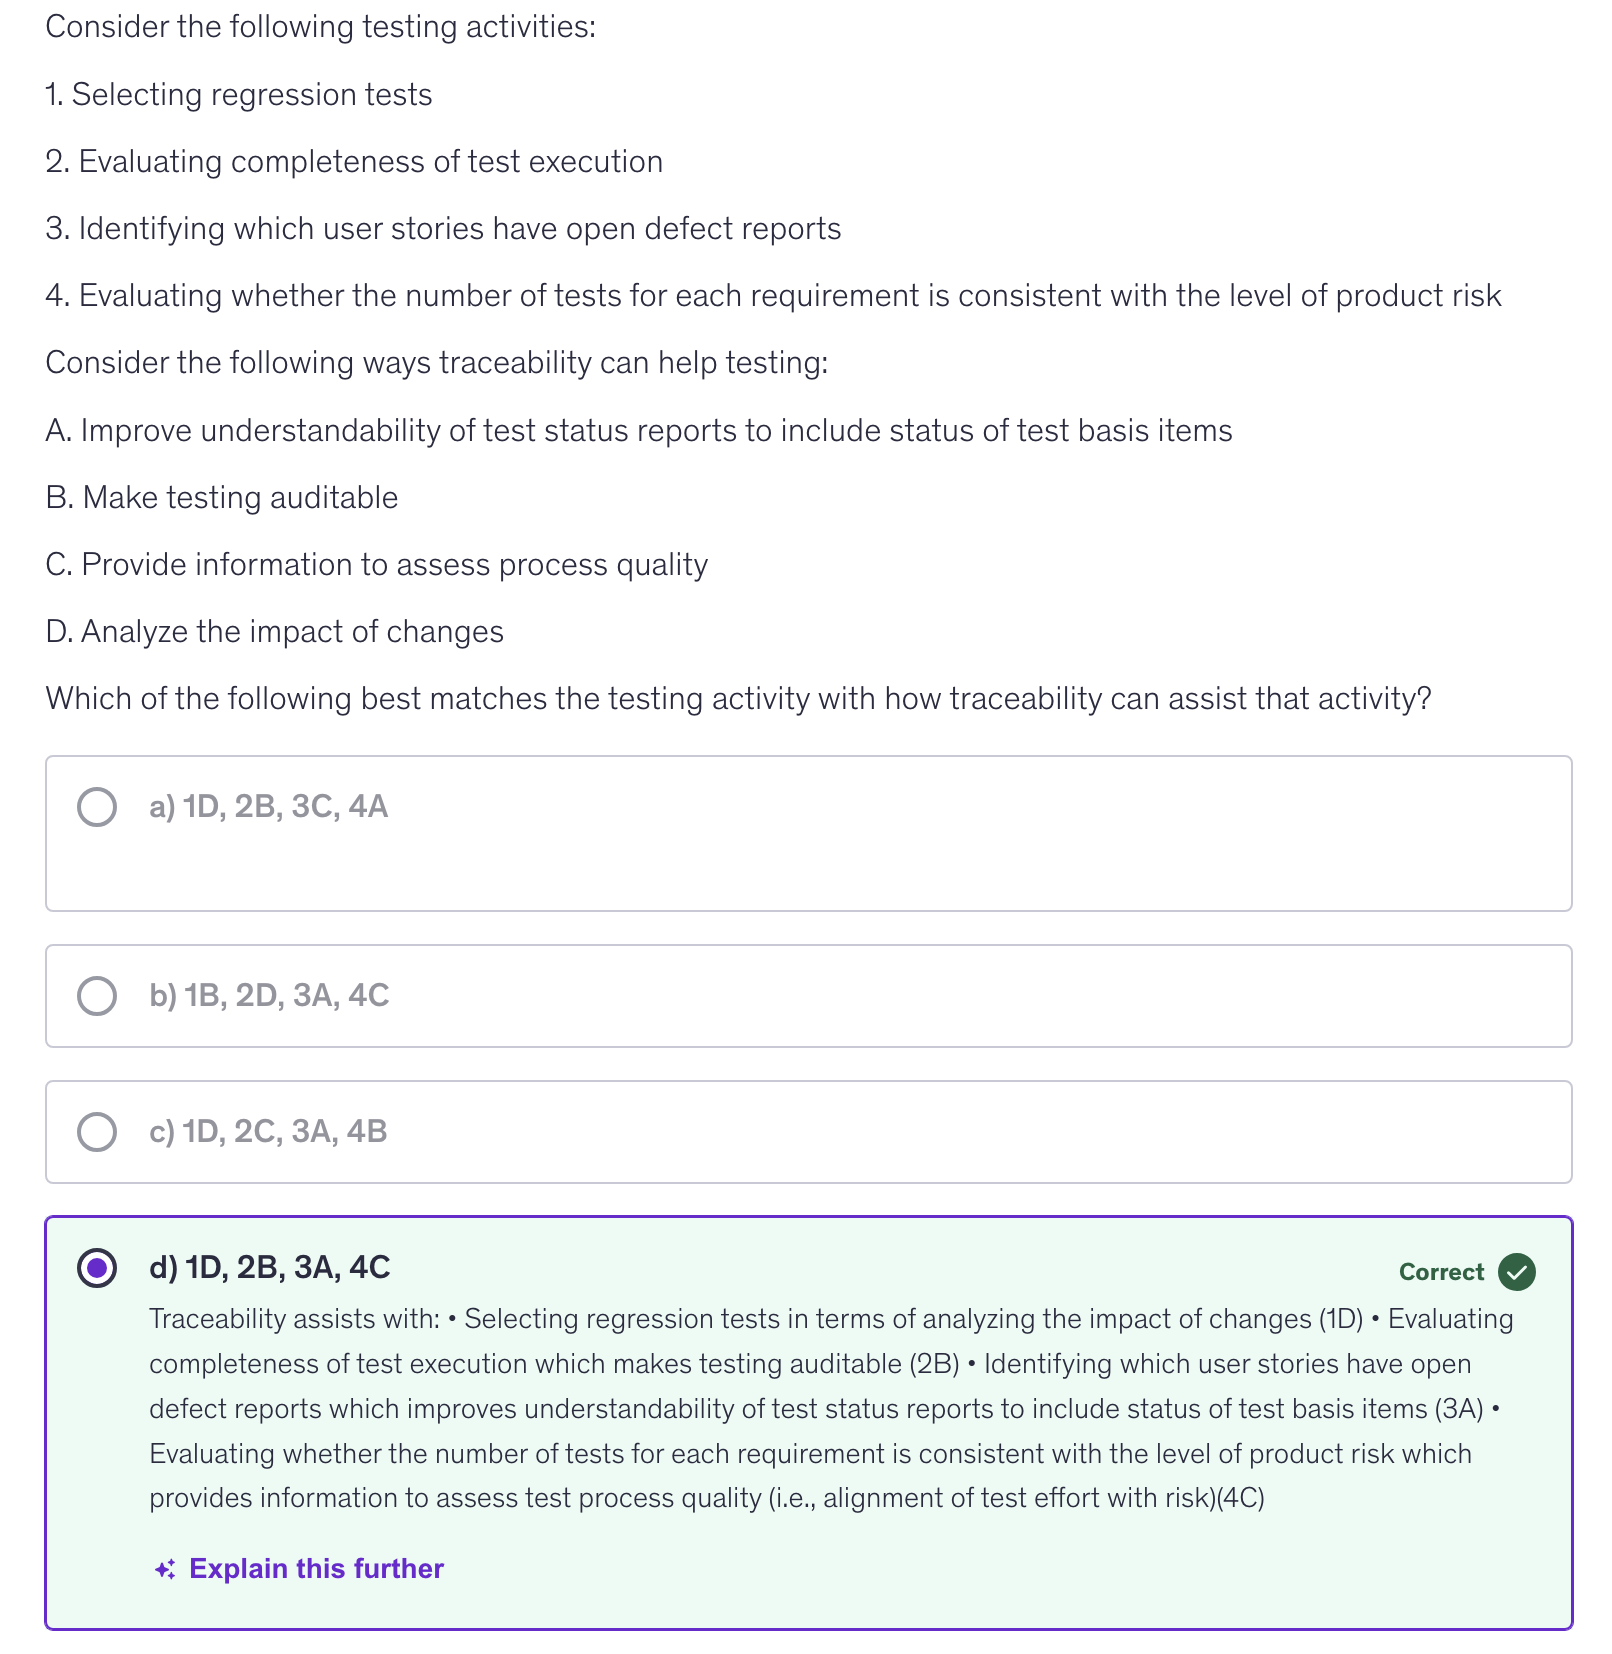Click the selected radio for option d
The image size is (1612, 1654).
point(97,1268)
